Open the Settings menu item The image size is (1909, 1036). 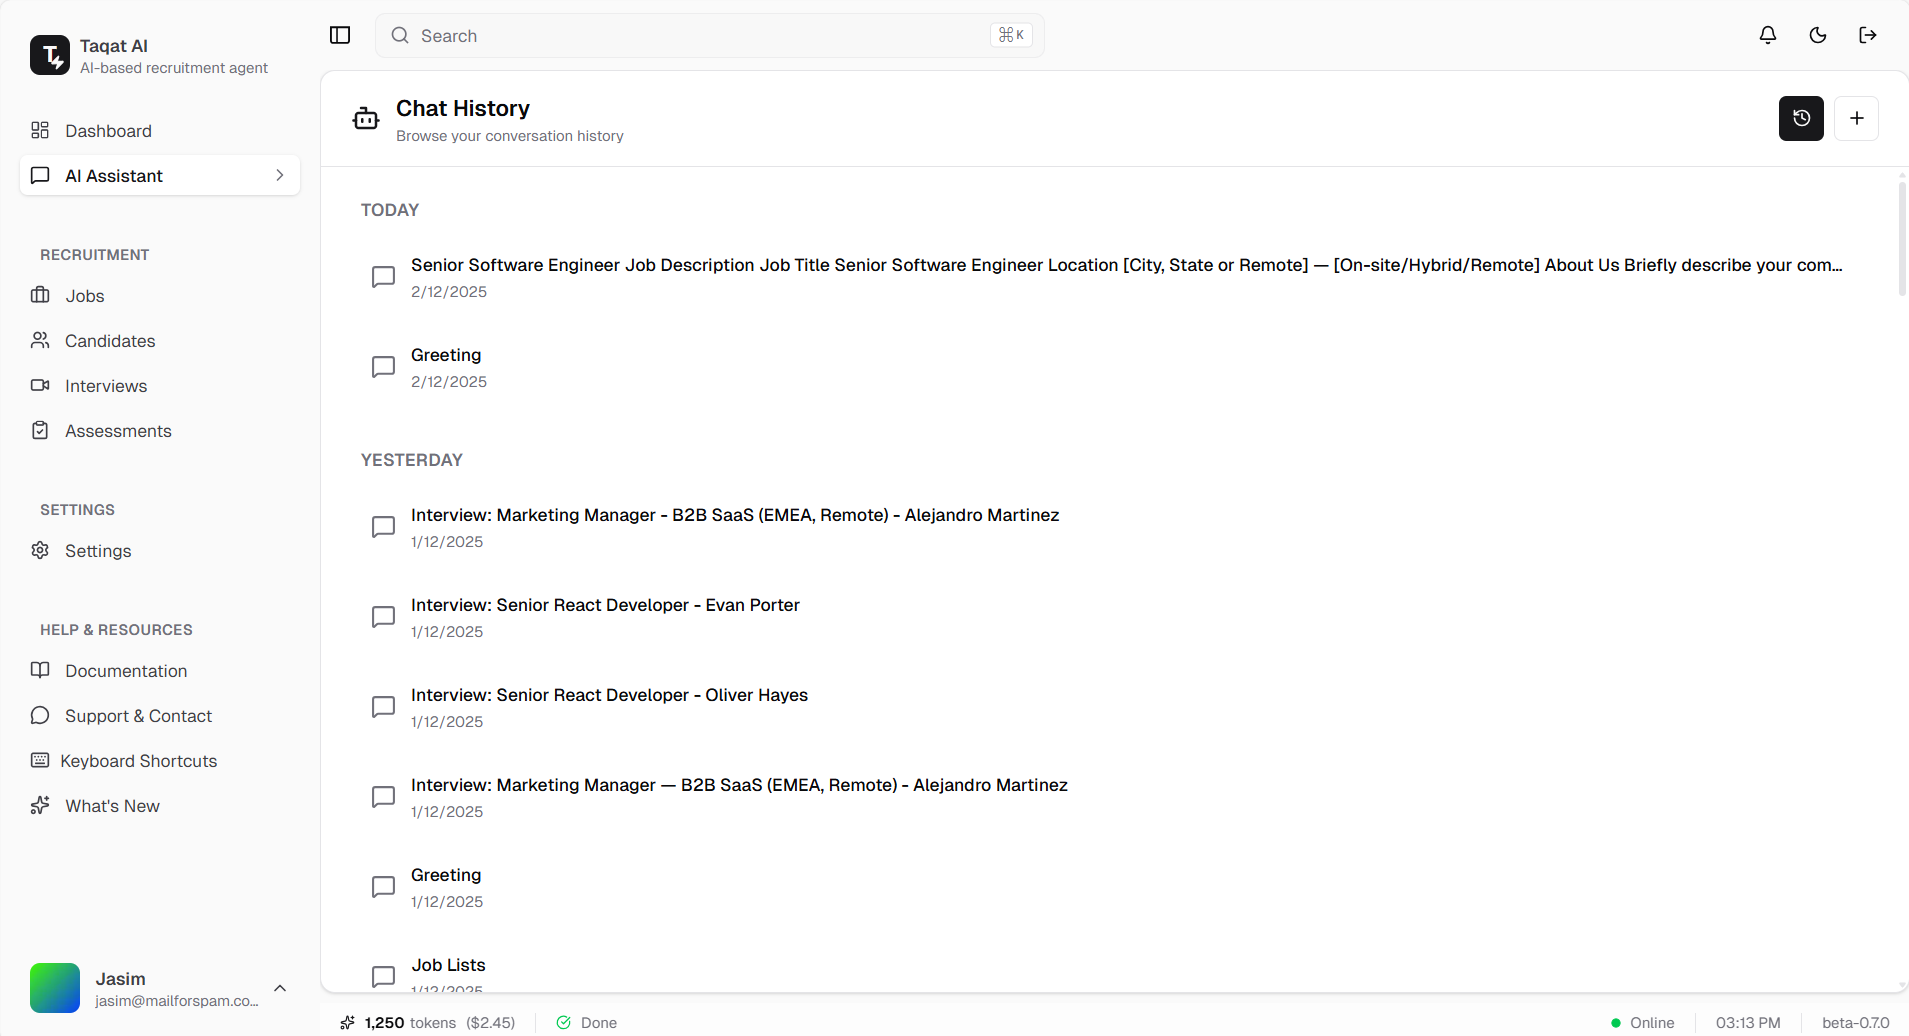97,550
